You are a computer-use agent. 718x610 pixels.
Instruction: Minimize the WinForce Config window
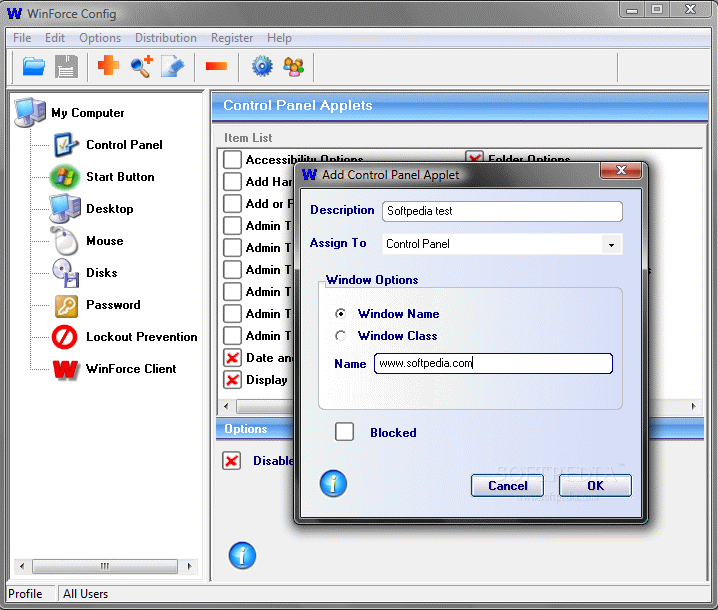tap(632, 10)
